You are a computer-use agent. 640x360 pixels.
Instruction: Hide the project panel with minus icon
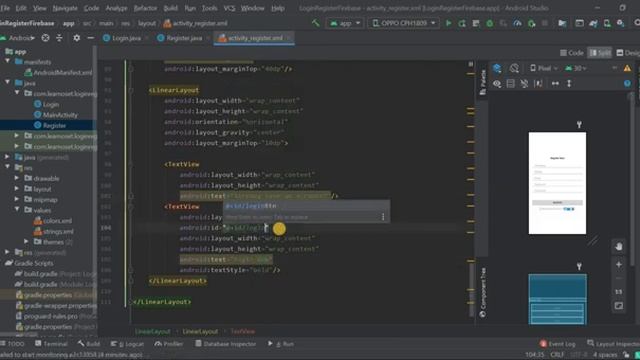click(90, 38)
